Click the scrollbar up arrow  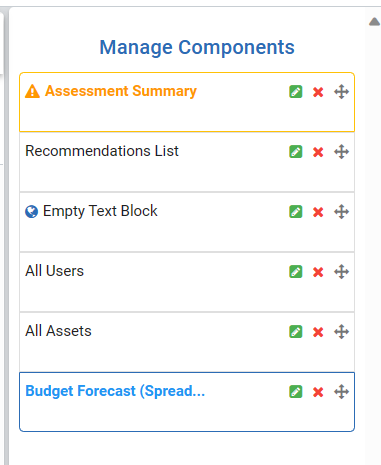pyautogui.click(x=375, y=22)
